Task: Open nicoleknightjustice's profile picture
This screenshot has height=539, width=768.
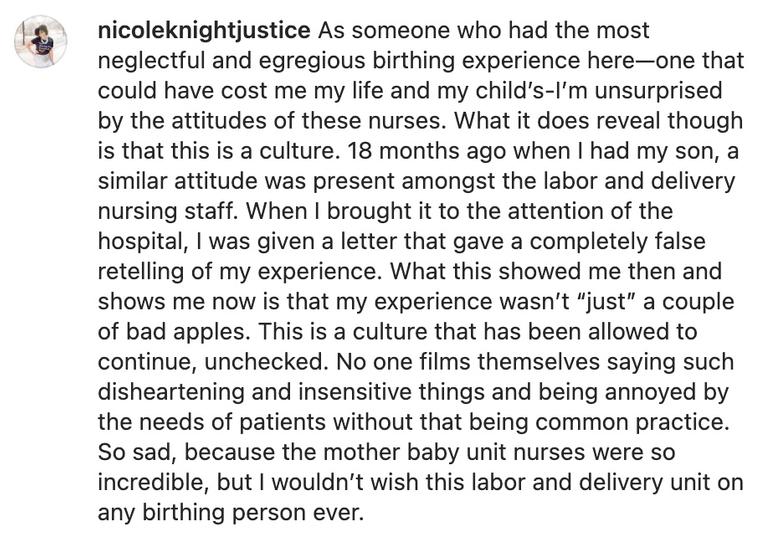Action: click(x=41, y=40)
